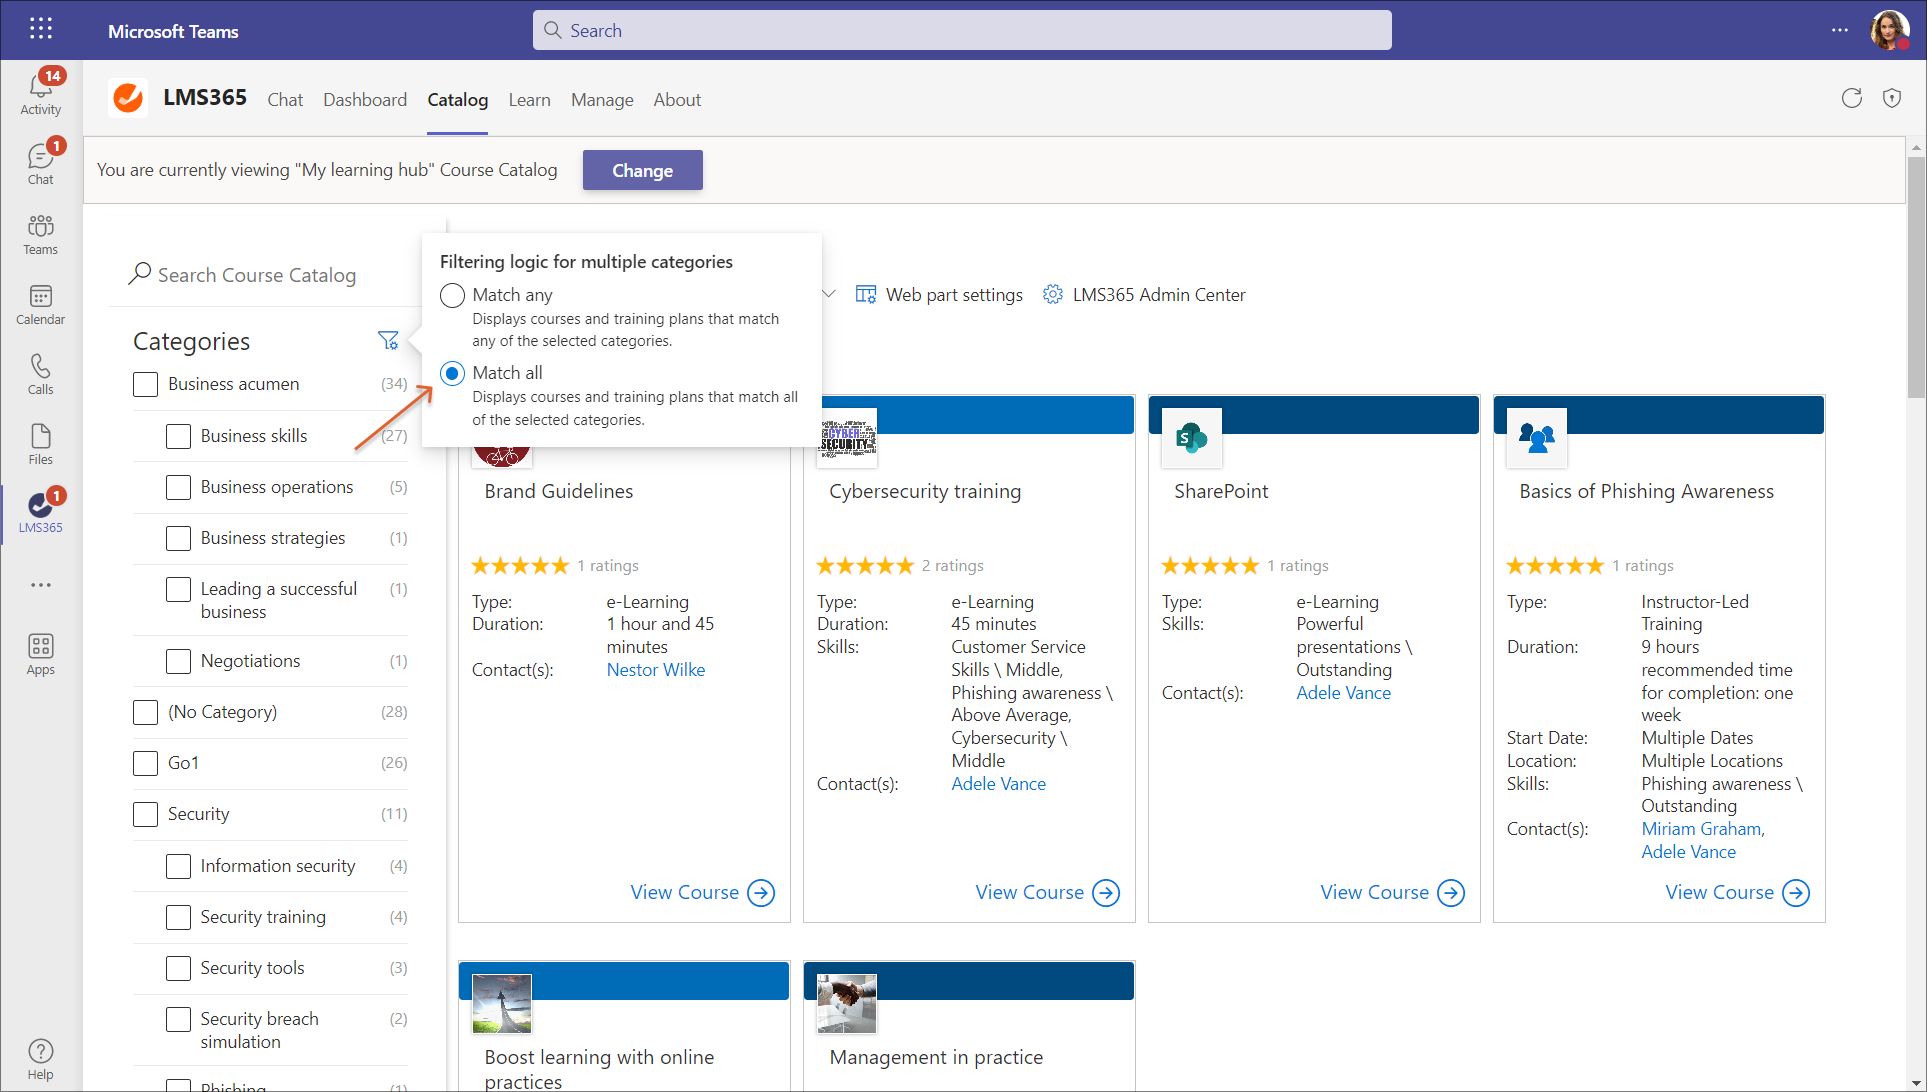Check the (No Category) box
The image size is (1927, 1092).
(146, 712)
